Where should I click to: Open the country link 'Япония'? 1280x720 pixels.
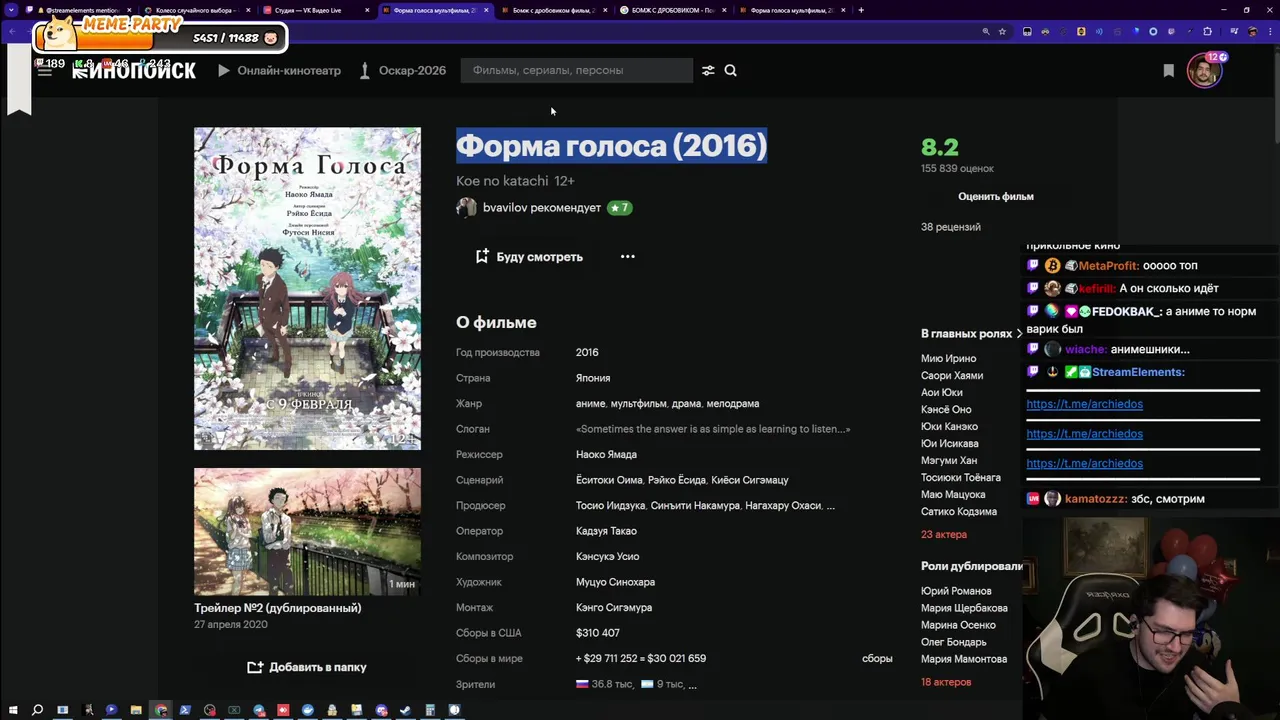[x=593, y=378]
